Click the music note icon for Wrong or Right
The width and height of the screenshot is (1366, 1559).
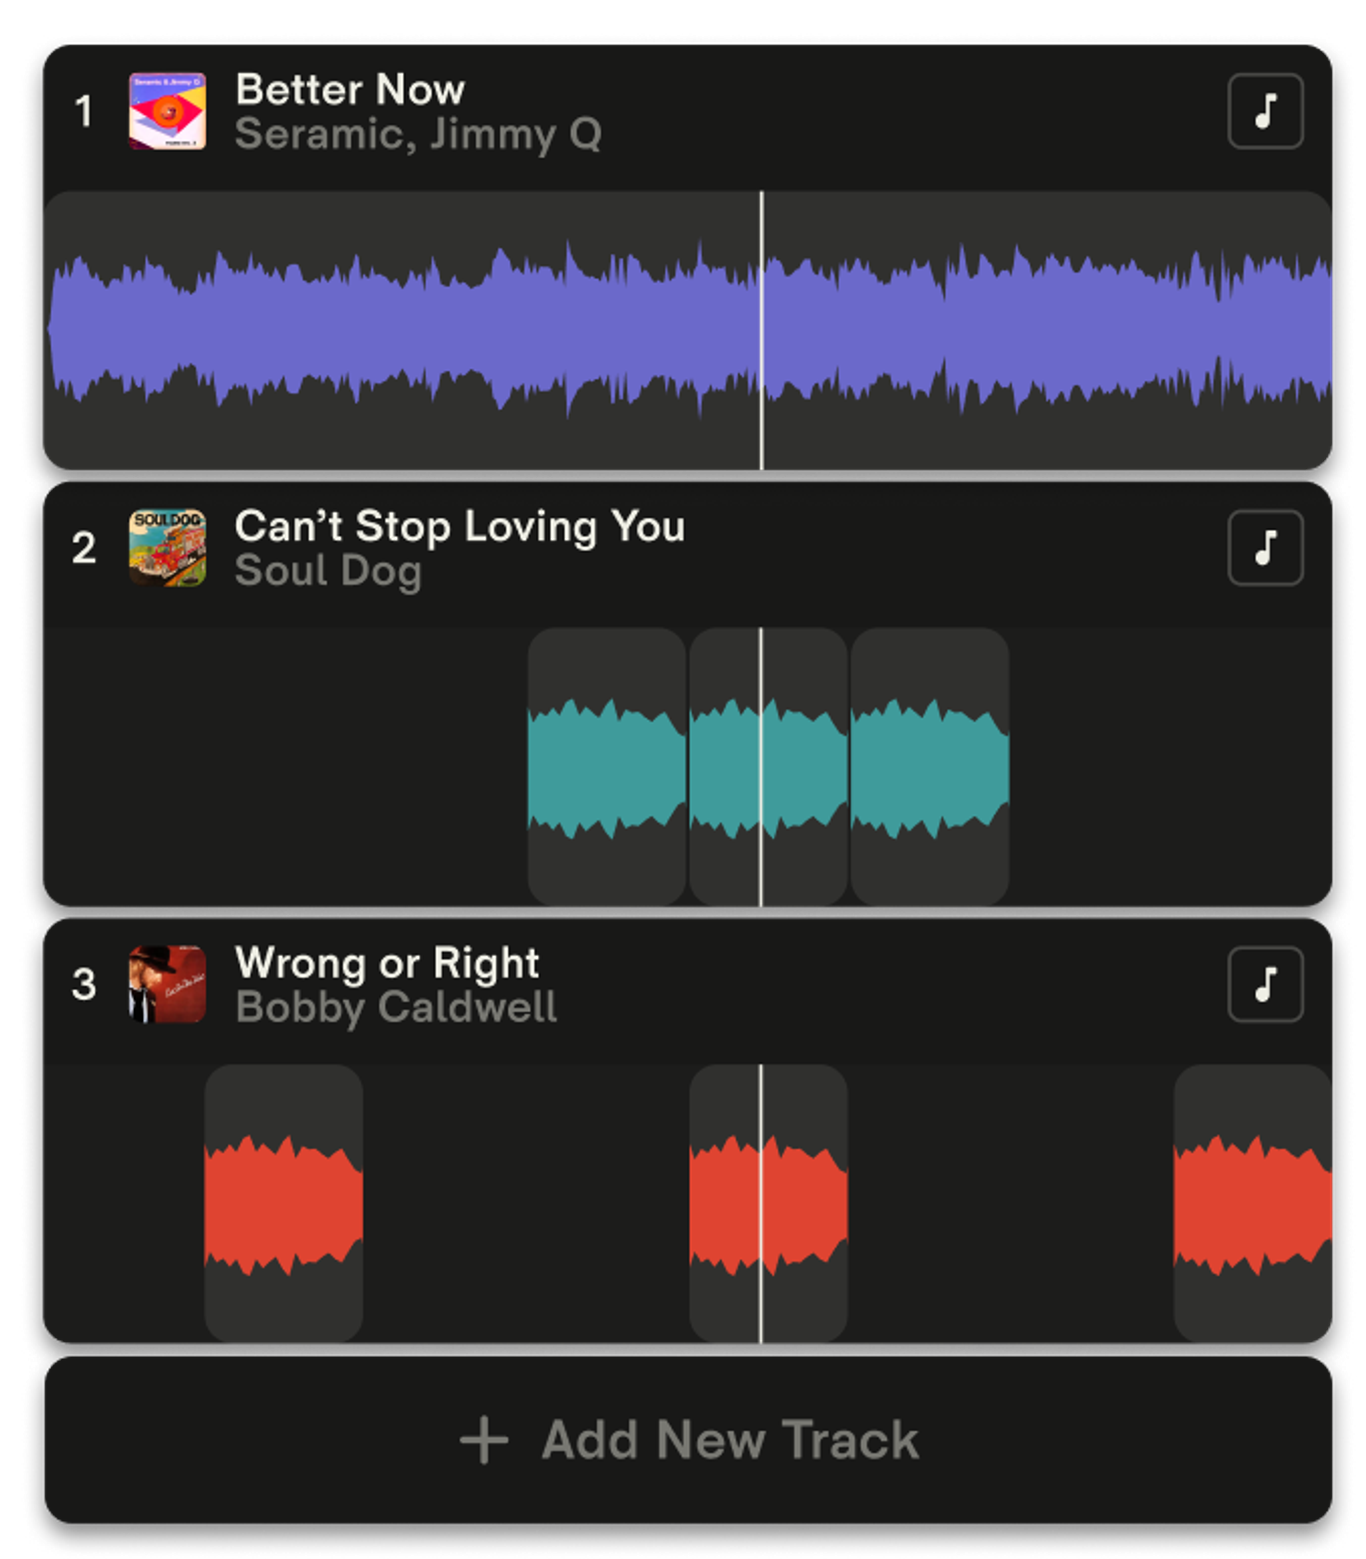(x=1265, y=984)
